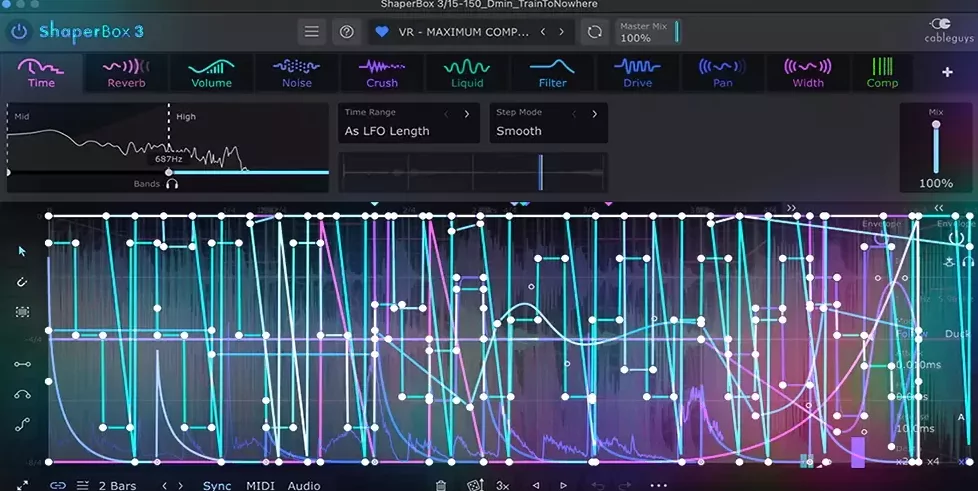Switch trigger mode to Audio
The width and height of the screenshot is (978, 491).
[x=304, y=485]
